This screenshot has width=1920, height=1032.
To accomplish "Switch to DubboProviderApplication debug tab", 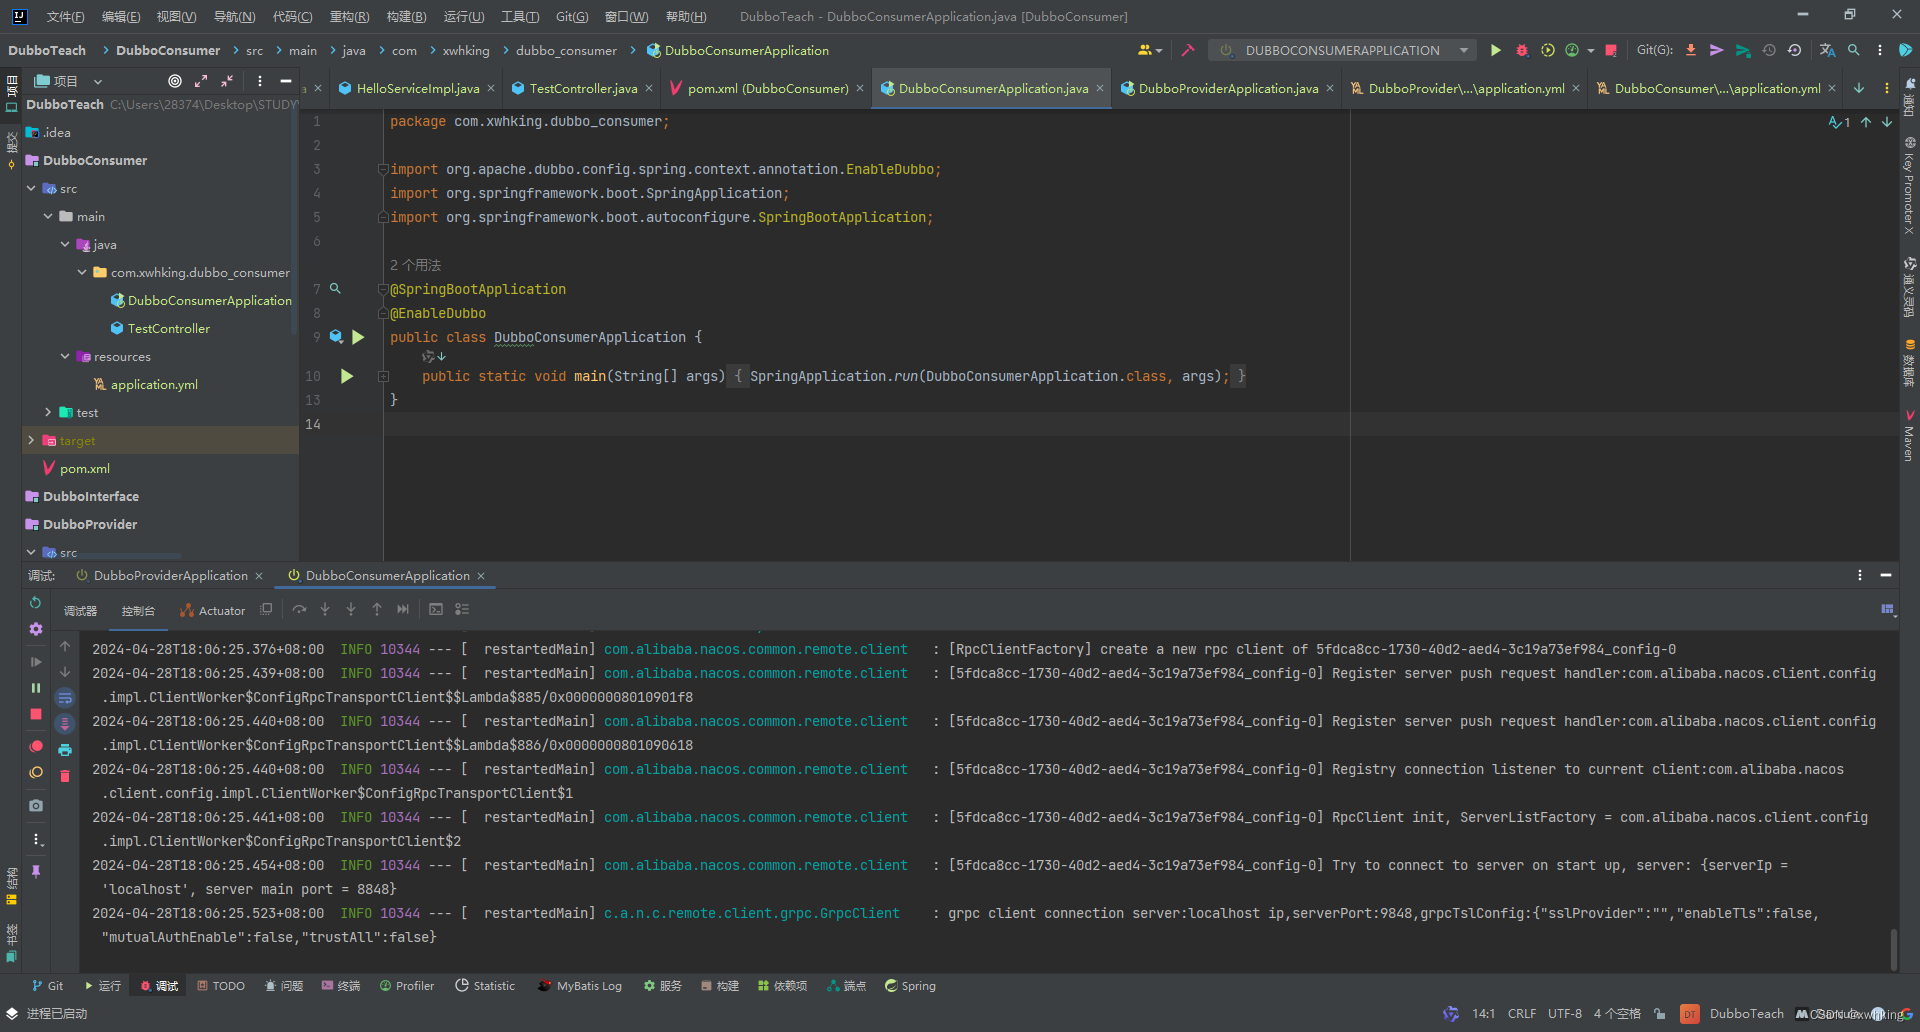I will point(169,576).
